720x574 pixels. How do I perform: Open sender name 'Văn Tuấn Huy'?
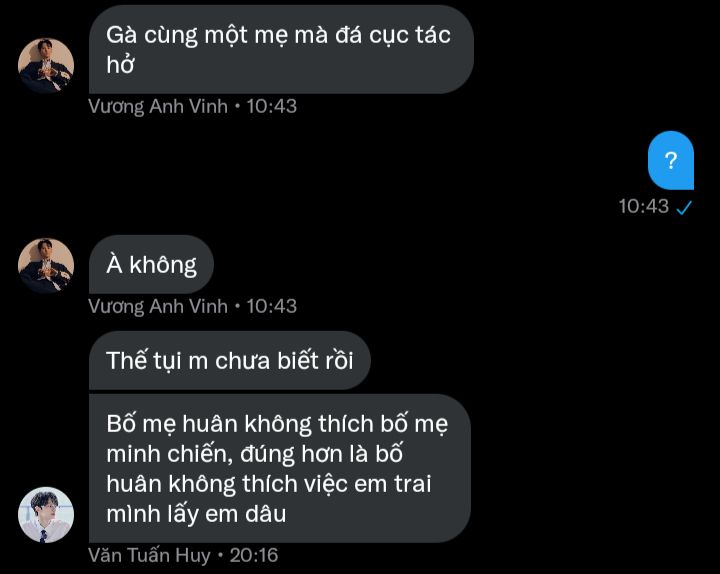tap(149, 556)
